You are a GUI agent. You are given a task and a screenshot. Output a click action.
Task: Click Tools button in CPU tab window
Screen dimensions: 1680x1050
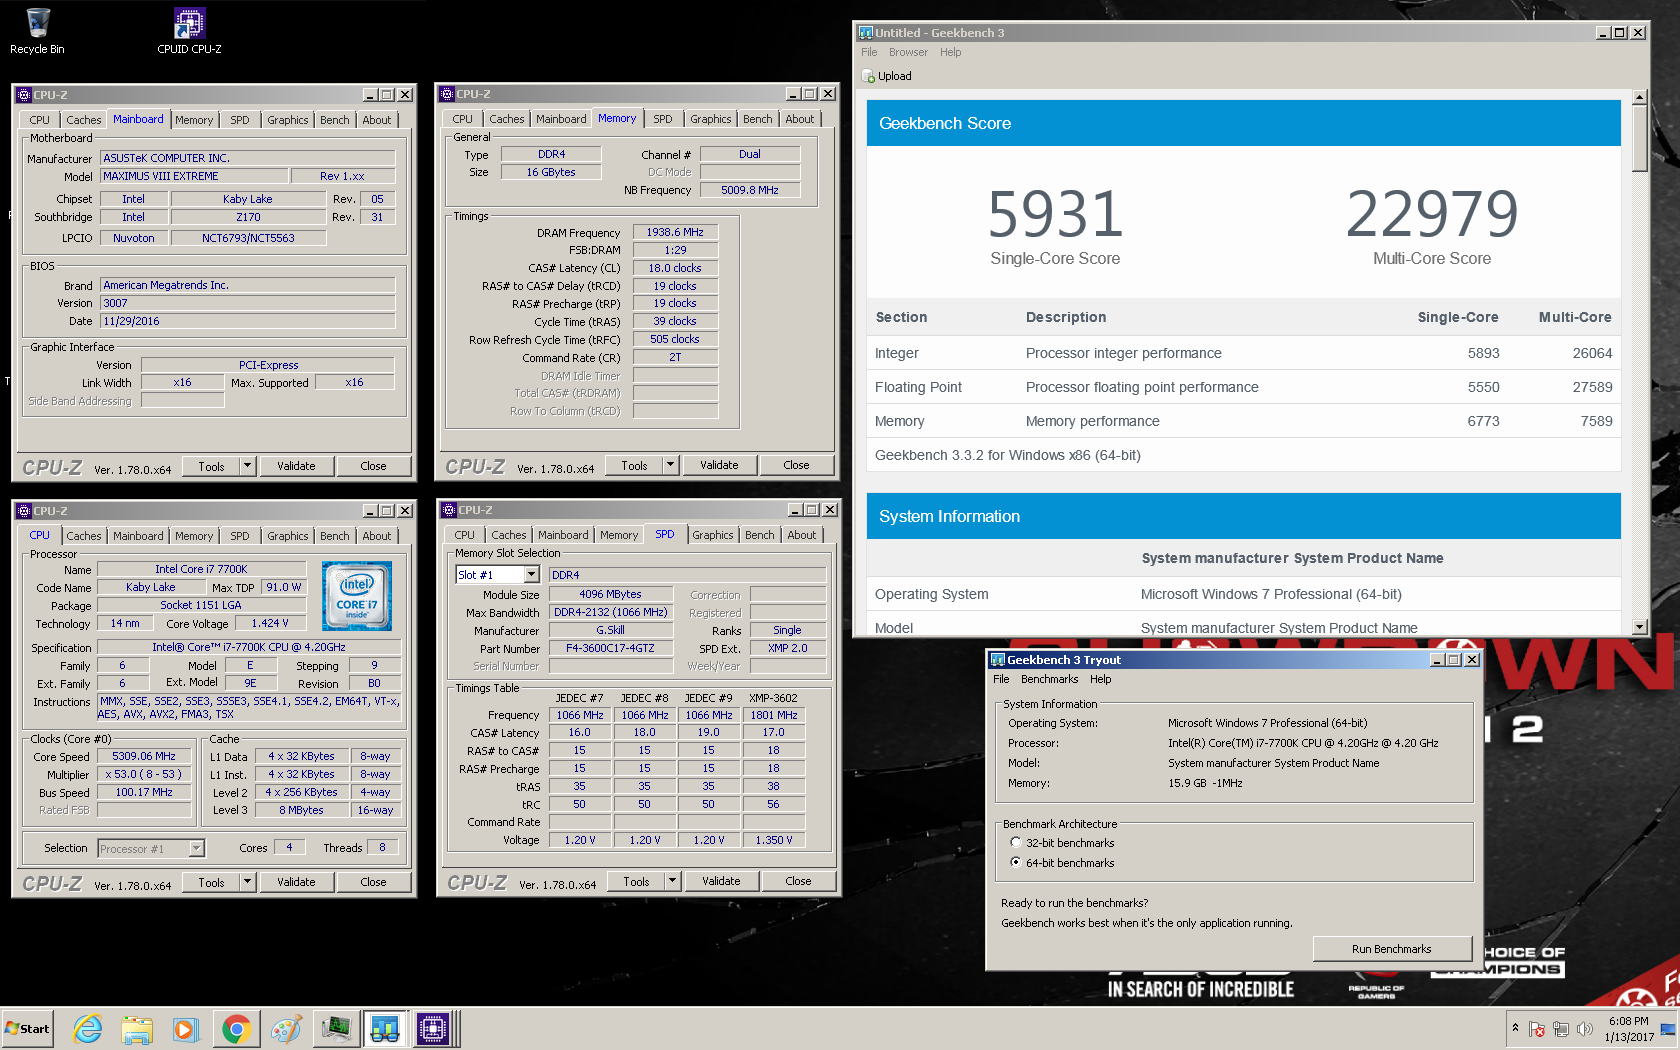point(211,882)
